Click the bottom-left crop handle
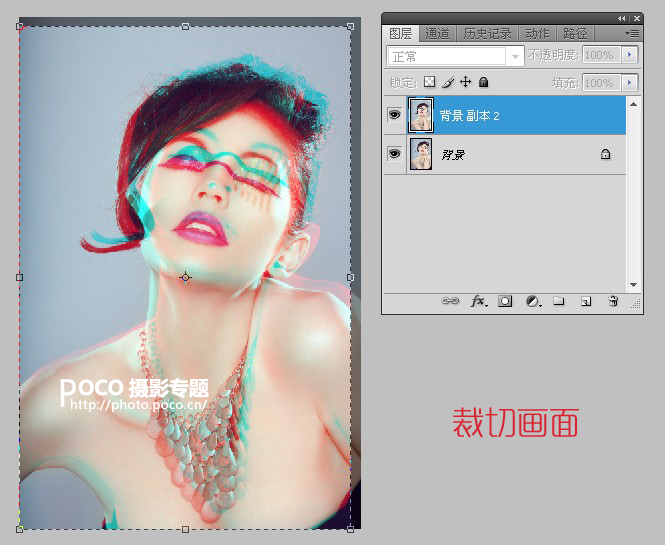665x545 pixels. click(20, 529)
